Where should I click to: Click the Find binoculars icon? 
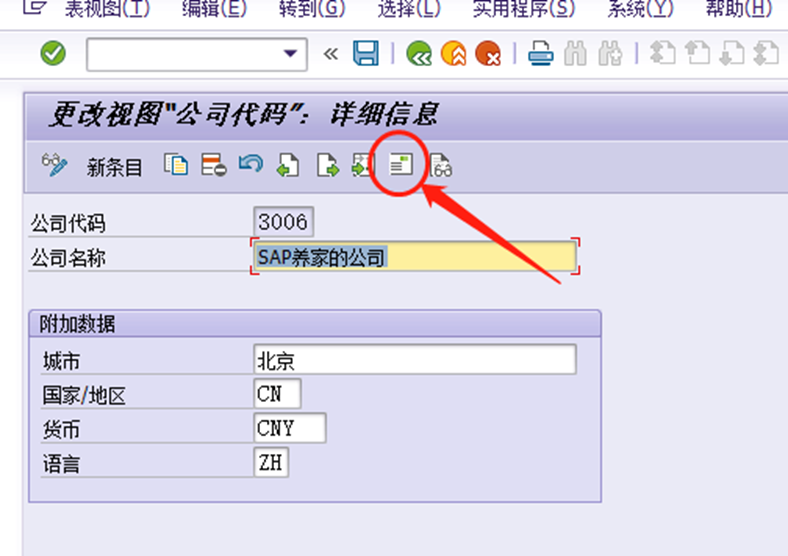(575, 53)
